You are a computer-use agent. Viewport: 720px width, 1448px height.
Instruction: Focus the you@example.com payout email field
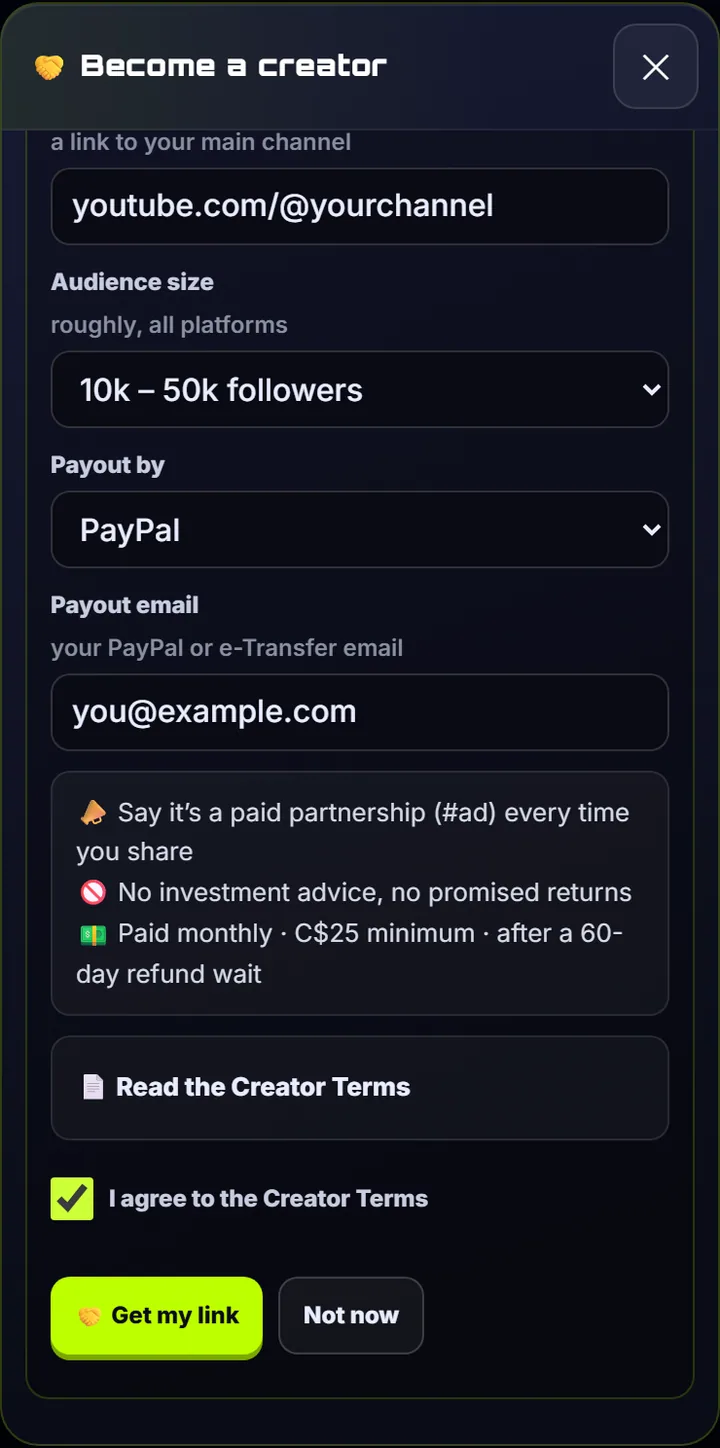pyautogui.click(x=360, y=712)
